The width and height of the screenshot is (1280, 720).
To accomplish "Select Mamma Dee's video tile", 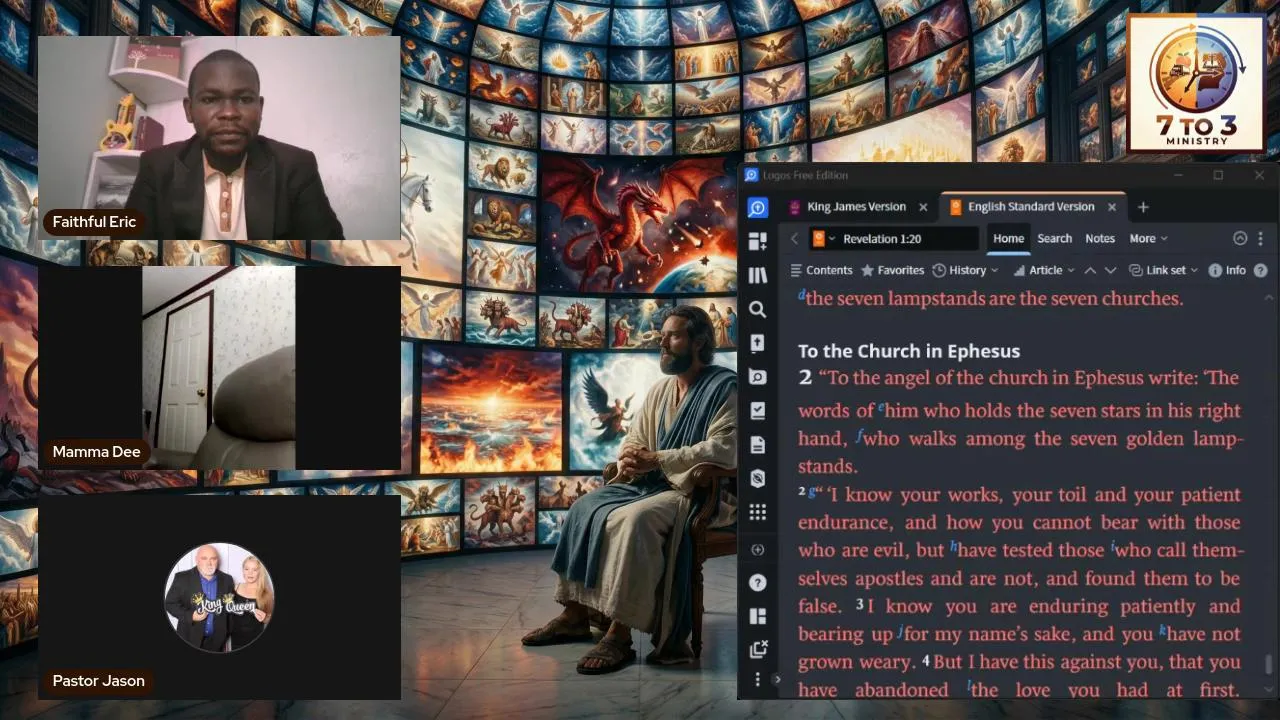I will (219, 368).
